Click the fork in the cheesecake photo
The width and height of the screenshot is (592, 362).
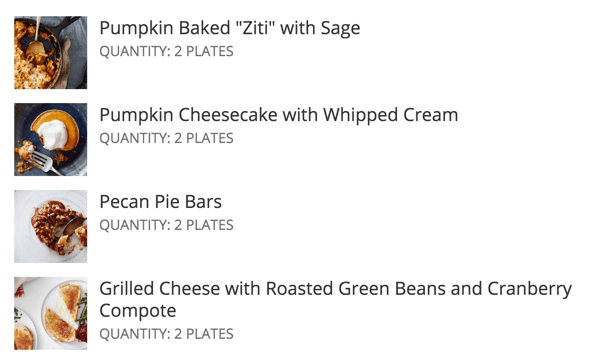pos(44,162)
